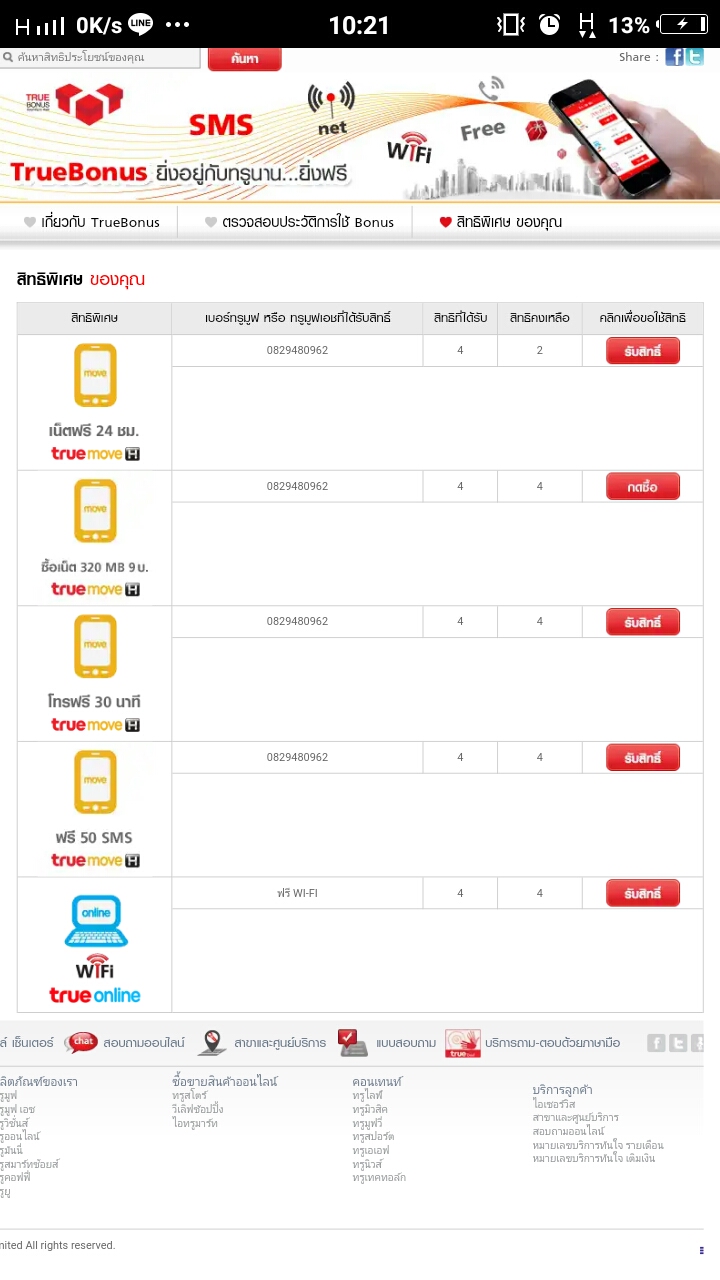Open ตรวจสอบประวัติการใช้ Bonus tab

[299, 222]
